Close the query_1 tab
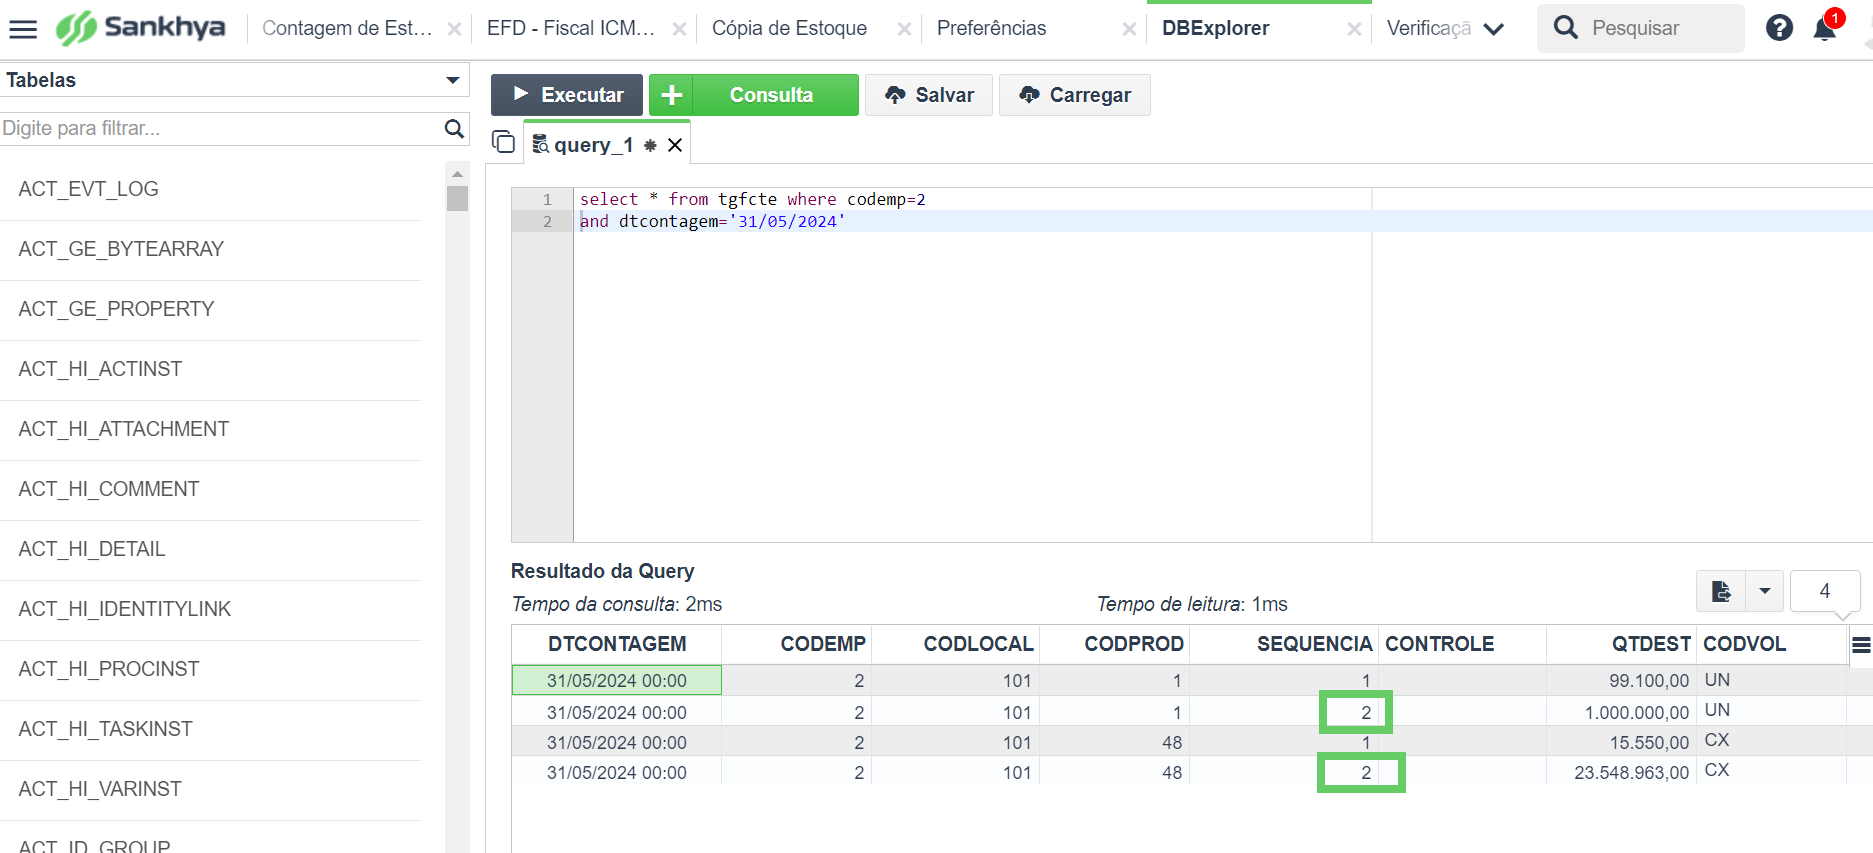The image size is (1873, 853). 675,145
